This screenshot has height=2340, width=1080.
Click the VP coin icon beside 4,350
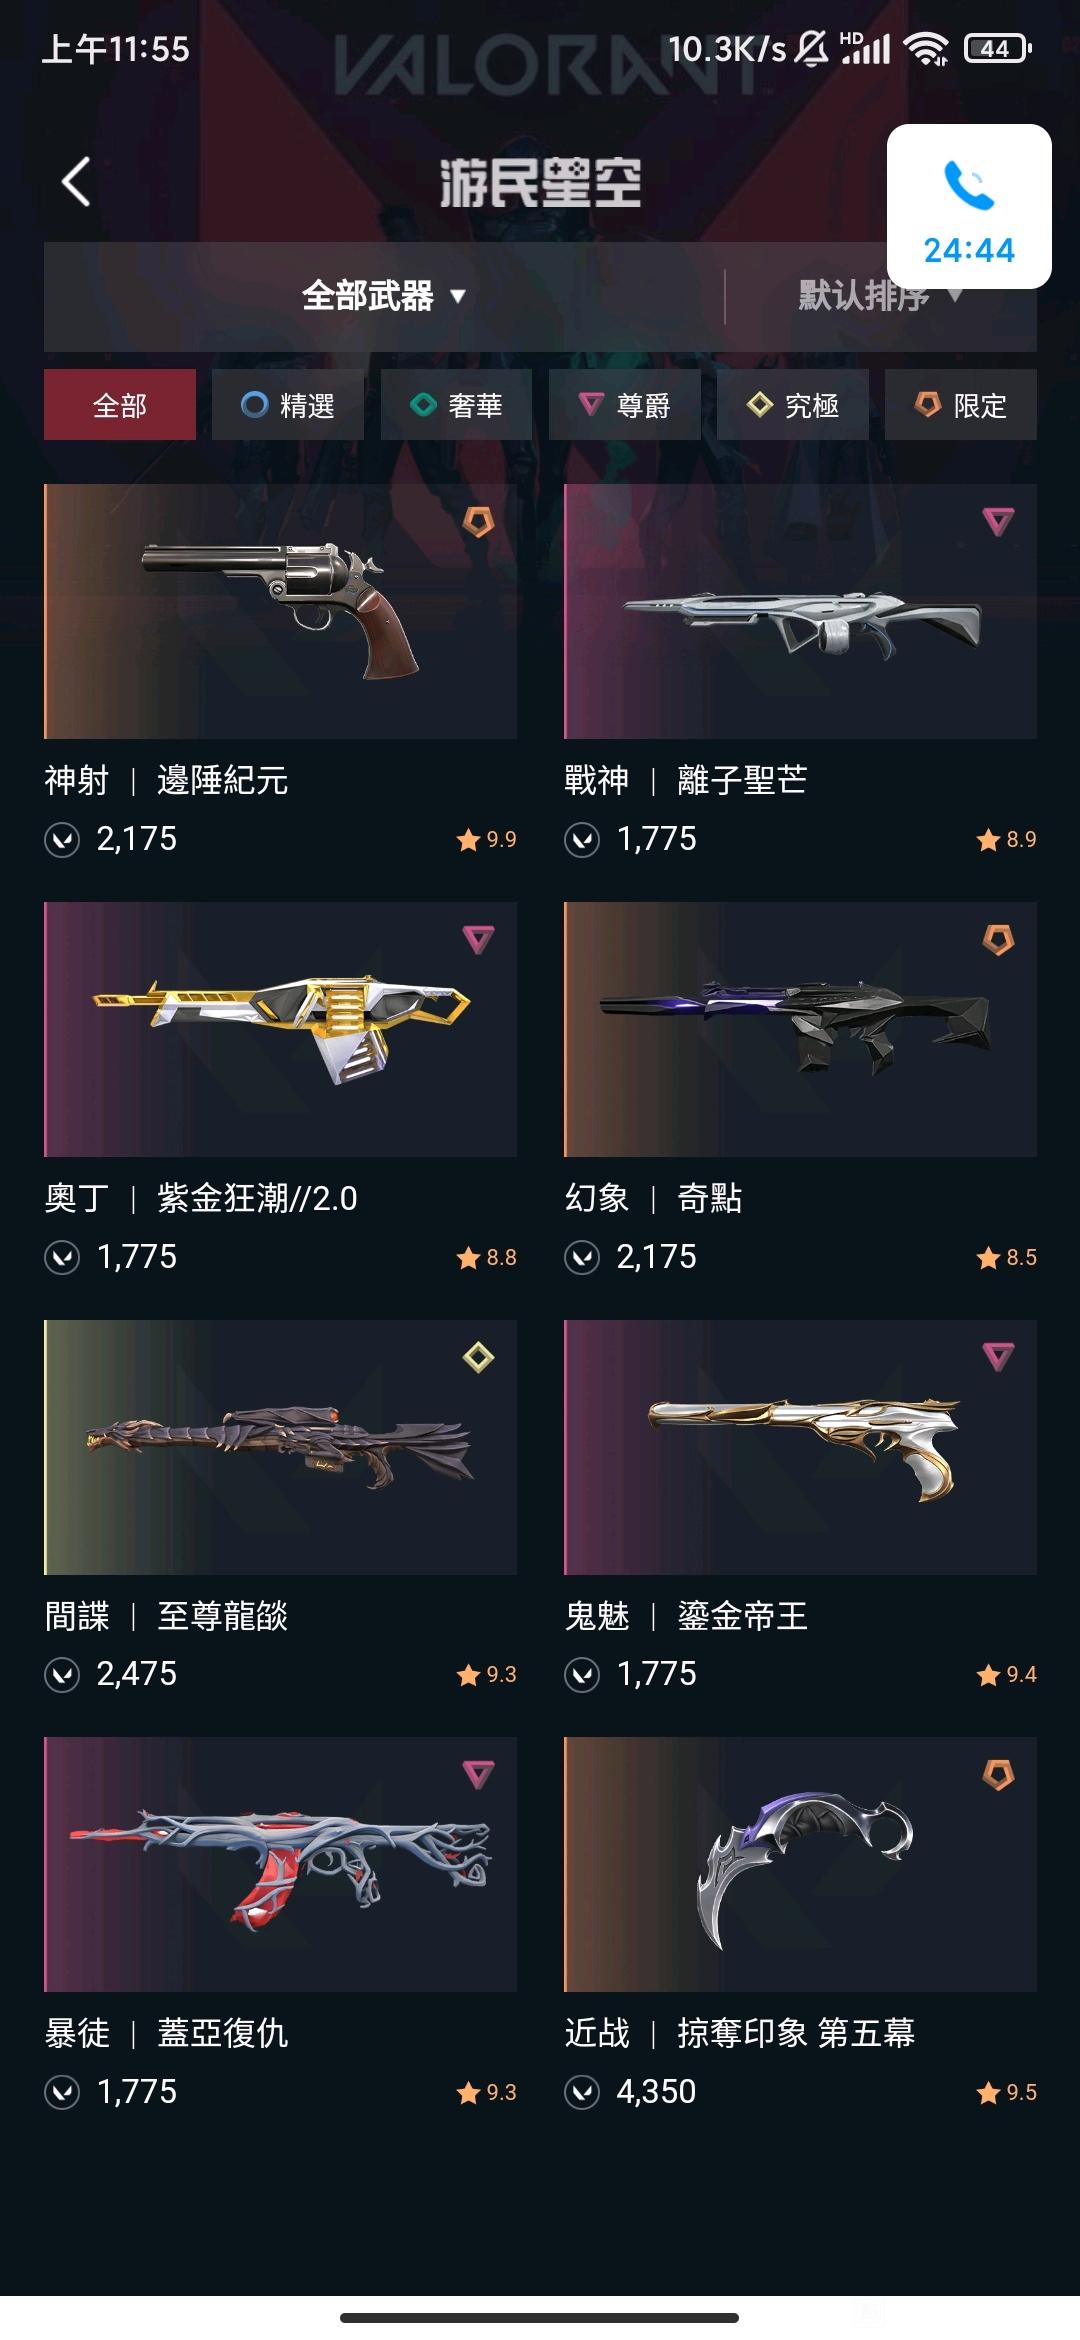pos(582,2091)
